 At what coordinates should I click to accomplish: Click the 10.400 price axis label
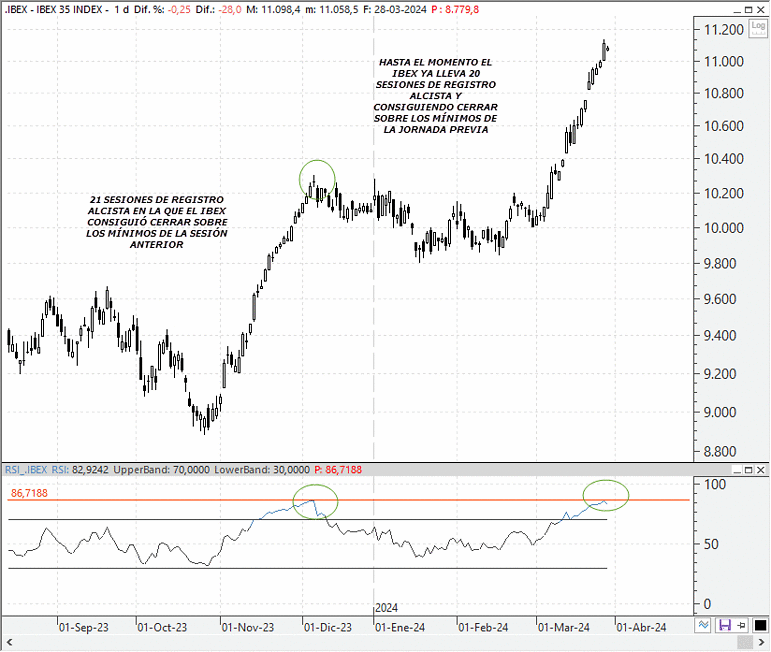click(x=724, y=159)
